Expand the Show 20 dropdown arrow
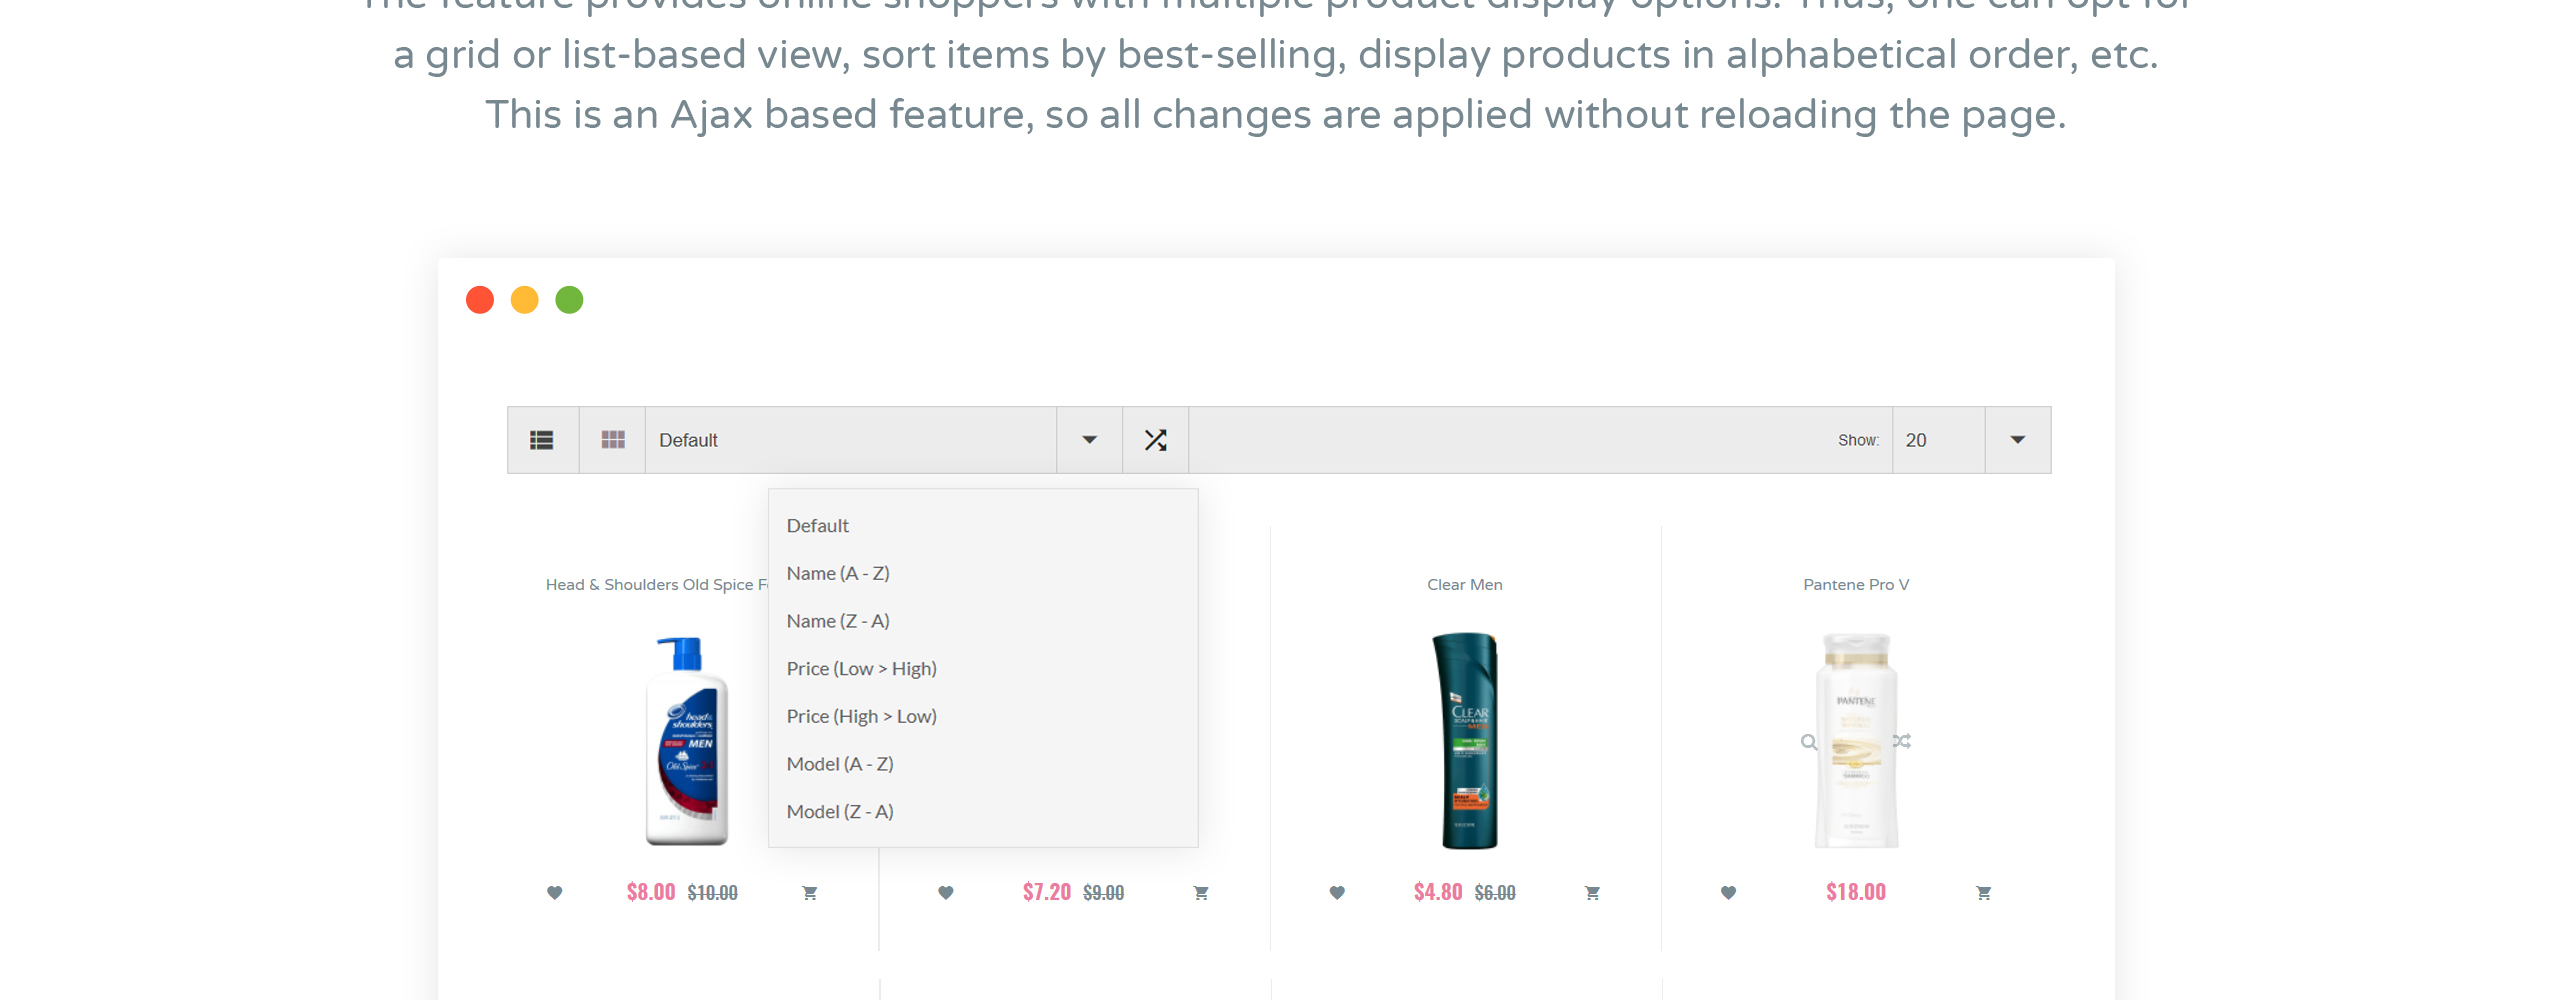The width and height of the screenshot is (2560, 1000). click(2018, 440)
